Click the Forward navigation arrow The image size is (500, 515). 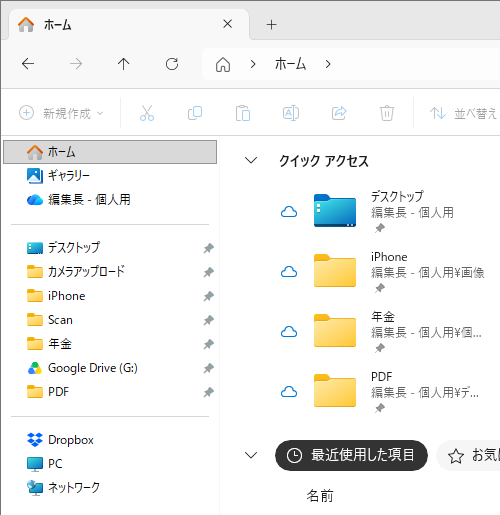click(x=76, y=64)
